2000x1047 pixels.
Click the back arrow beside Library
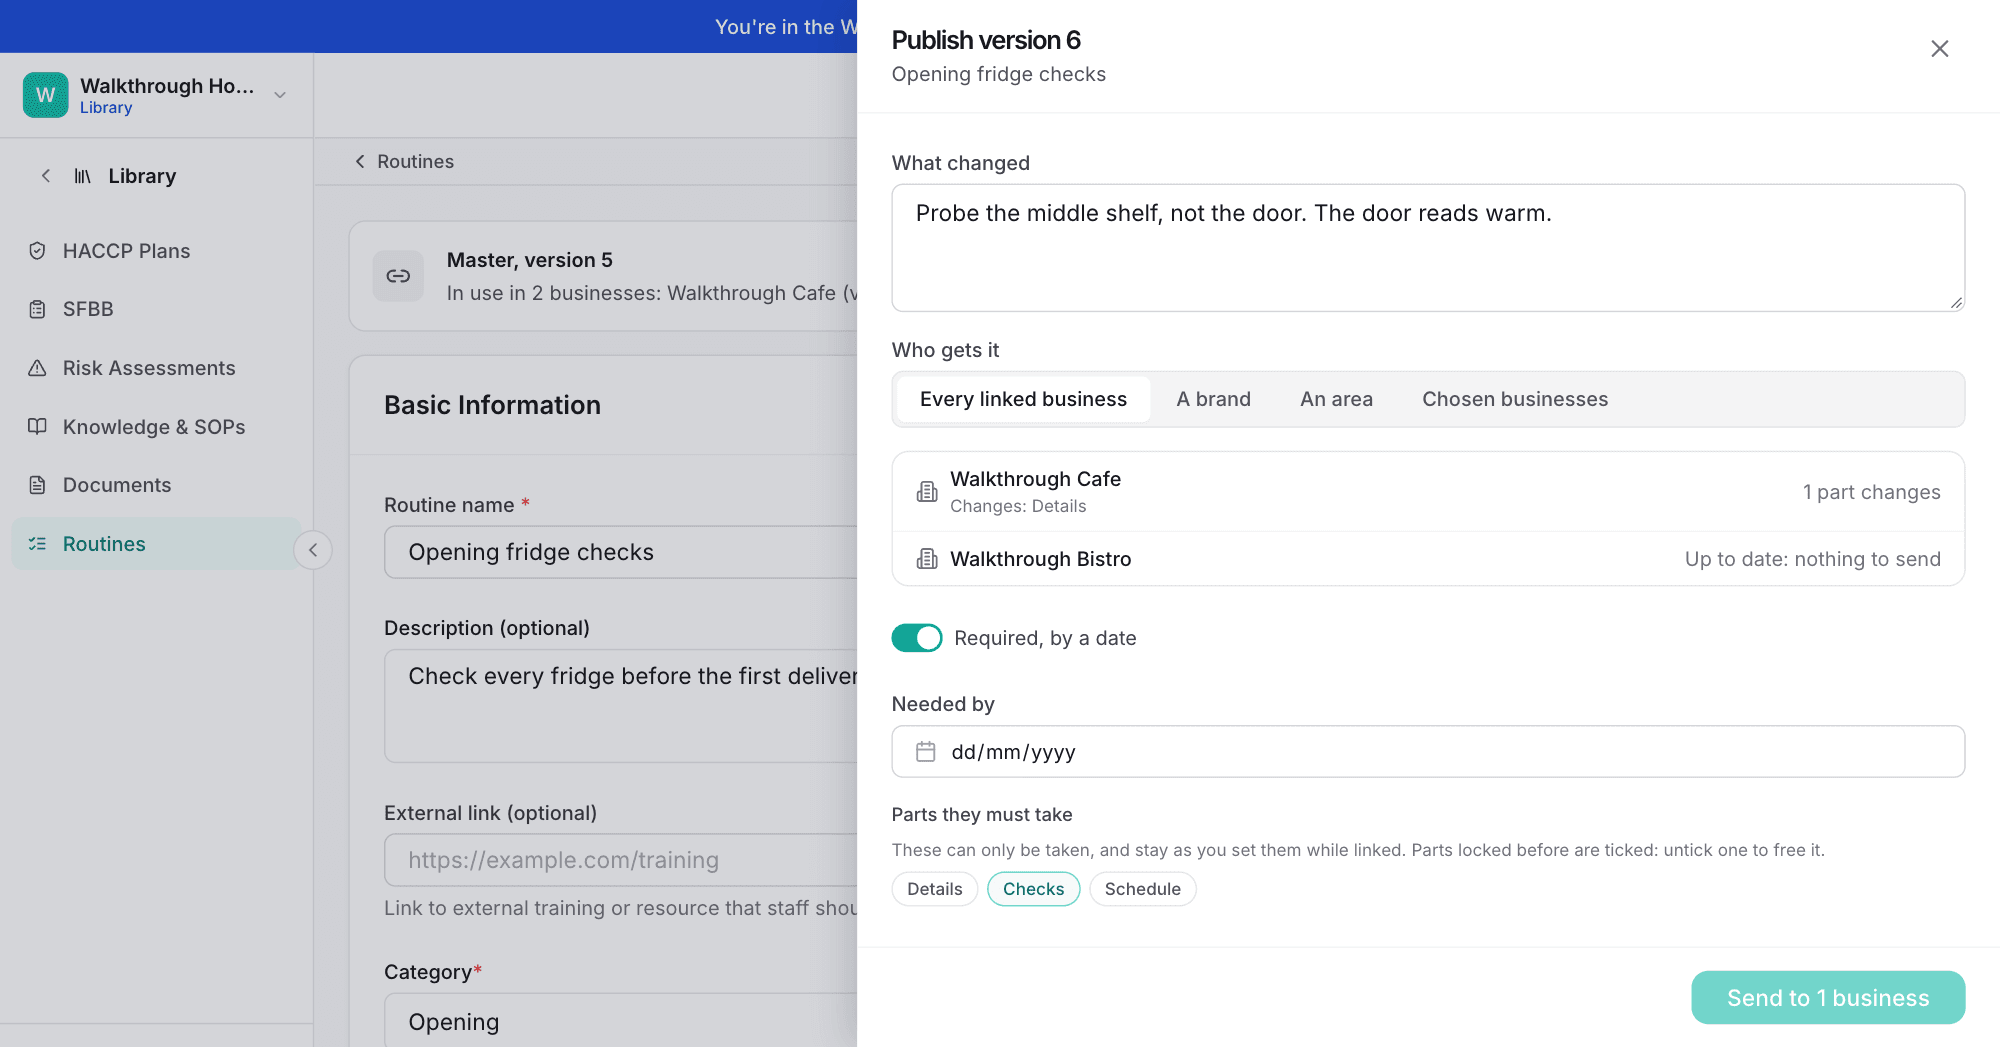point(46,176)
